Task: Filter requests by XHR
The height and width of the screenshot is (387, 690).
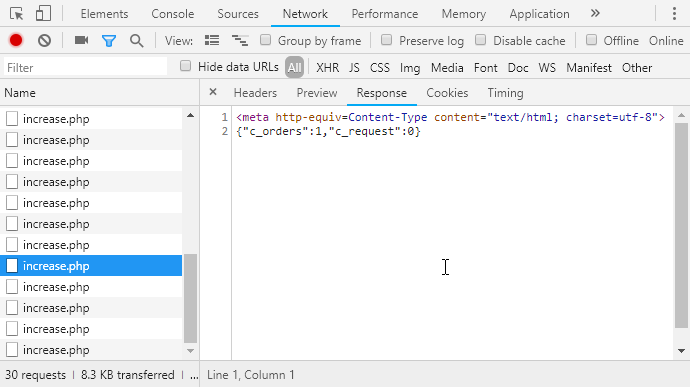Action: 327,68
